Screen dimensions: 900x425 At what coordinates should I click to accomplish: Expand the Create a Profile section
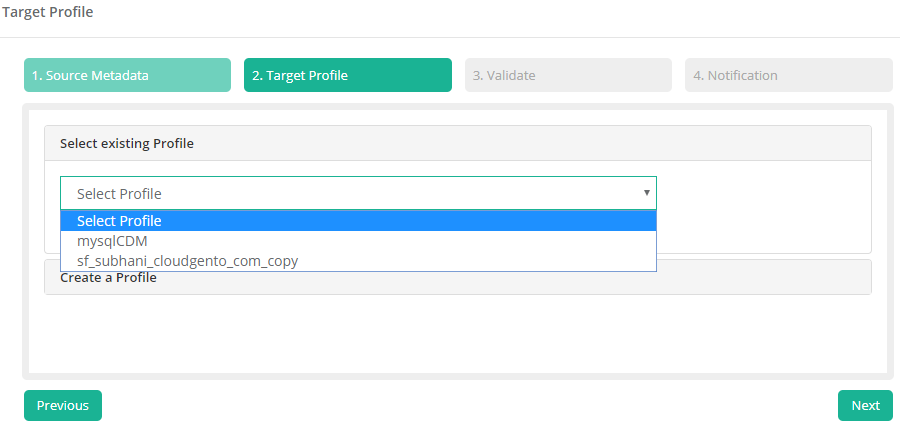[x=457, y=278]
